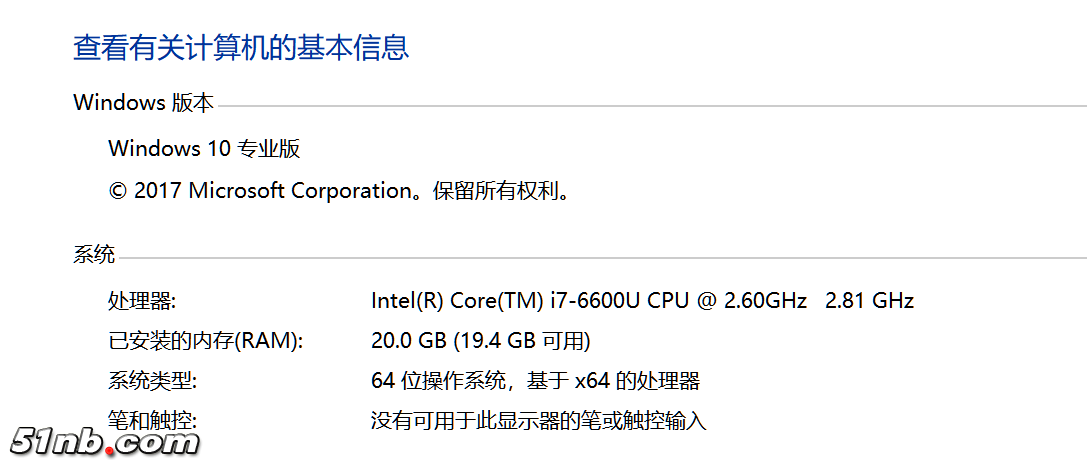Click the 51nb.com watermark logo
This screenshot has width=1087, height=465.
105,441
